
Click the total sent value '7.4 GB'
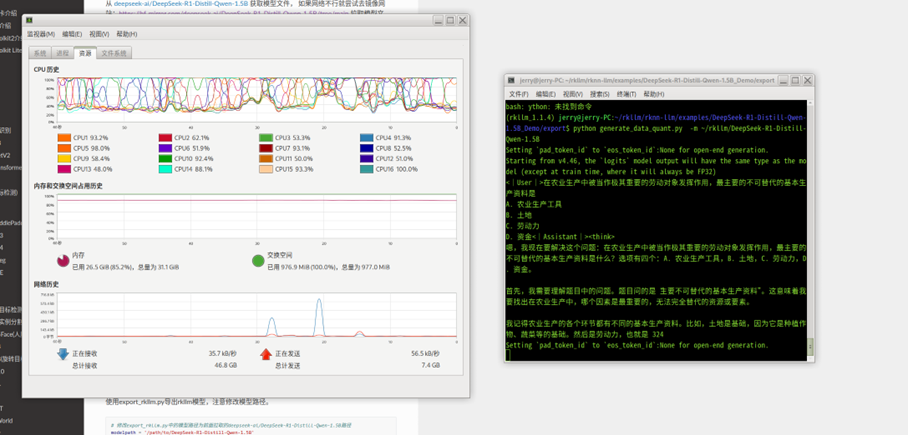[430, 365]
